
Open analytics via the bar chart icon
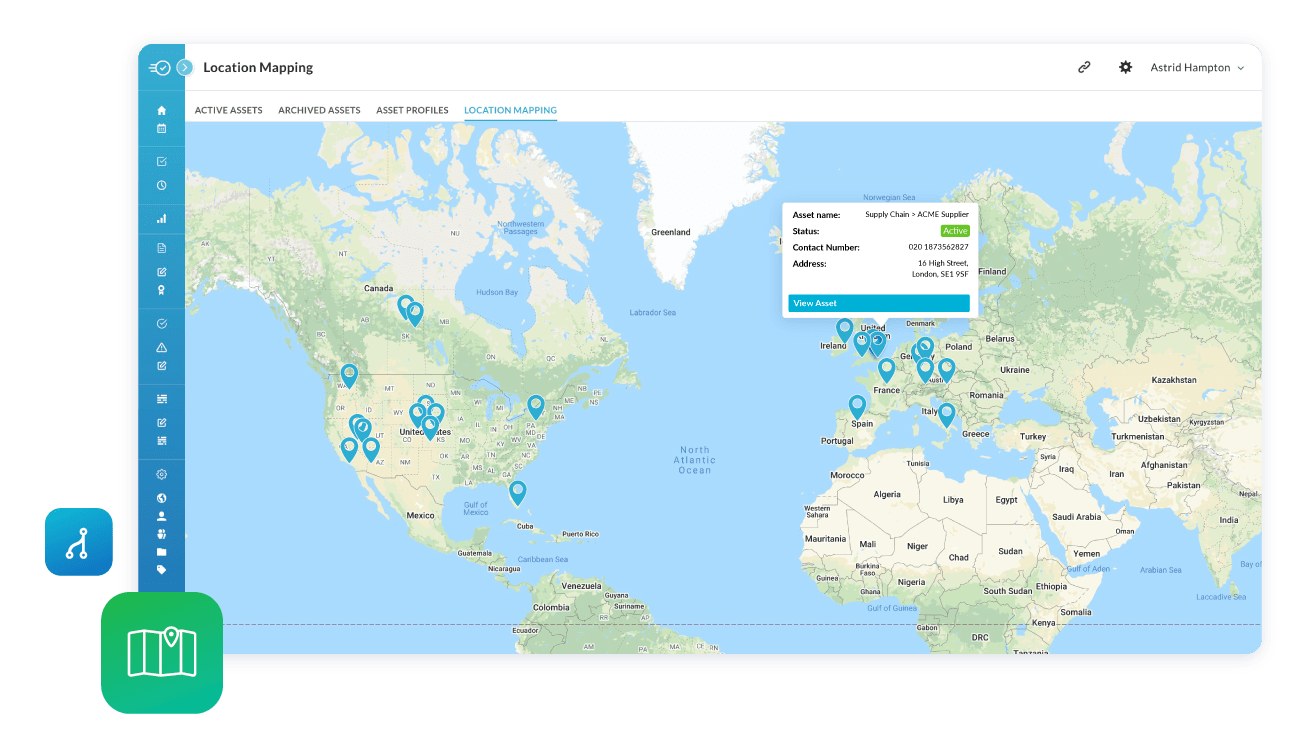(162, 217)
